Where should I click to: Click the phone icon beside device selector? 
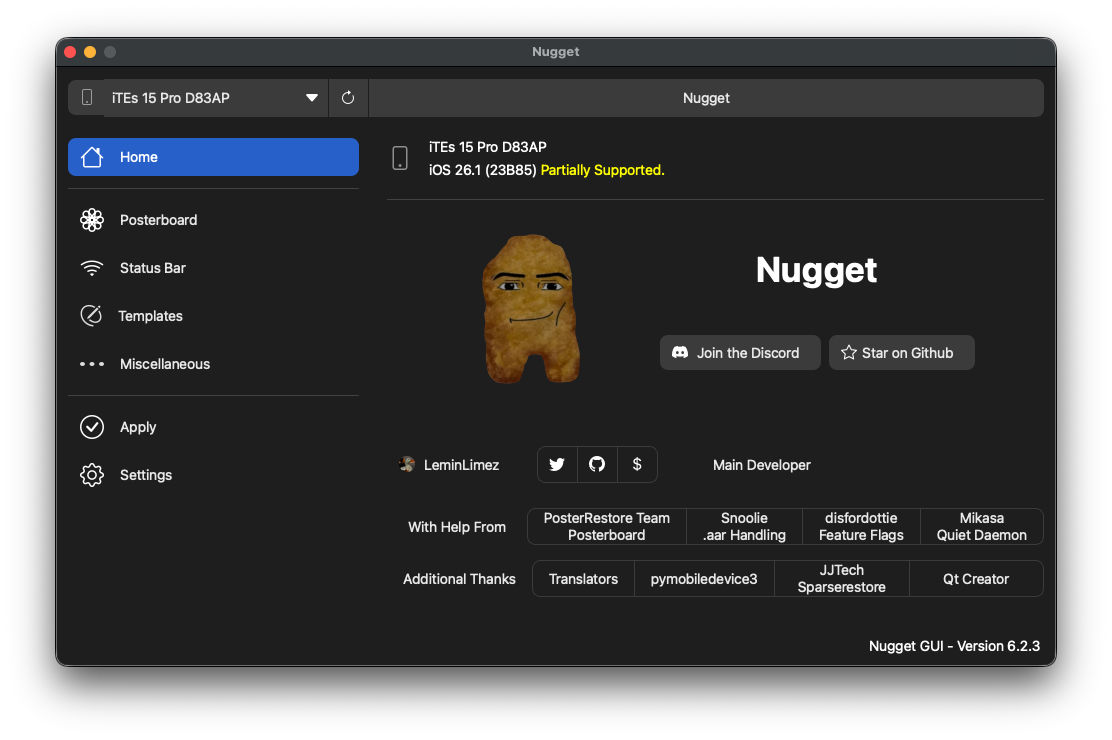click(x=87, y=98)
